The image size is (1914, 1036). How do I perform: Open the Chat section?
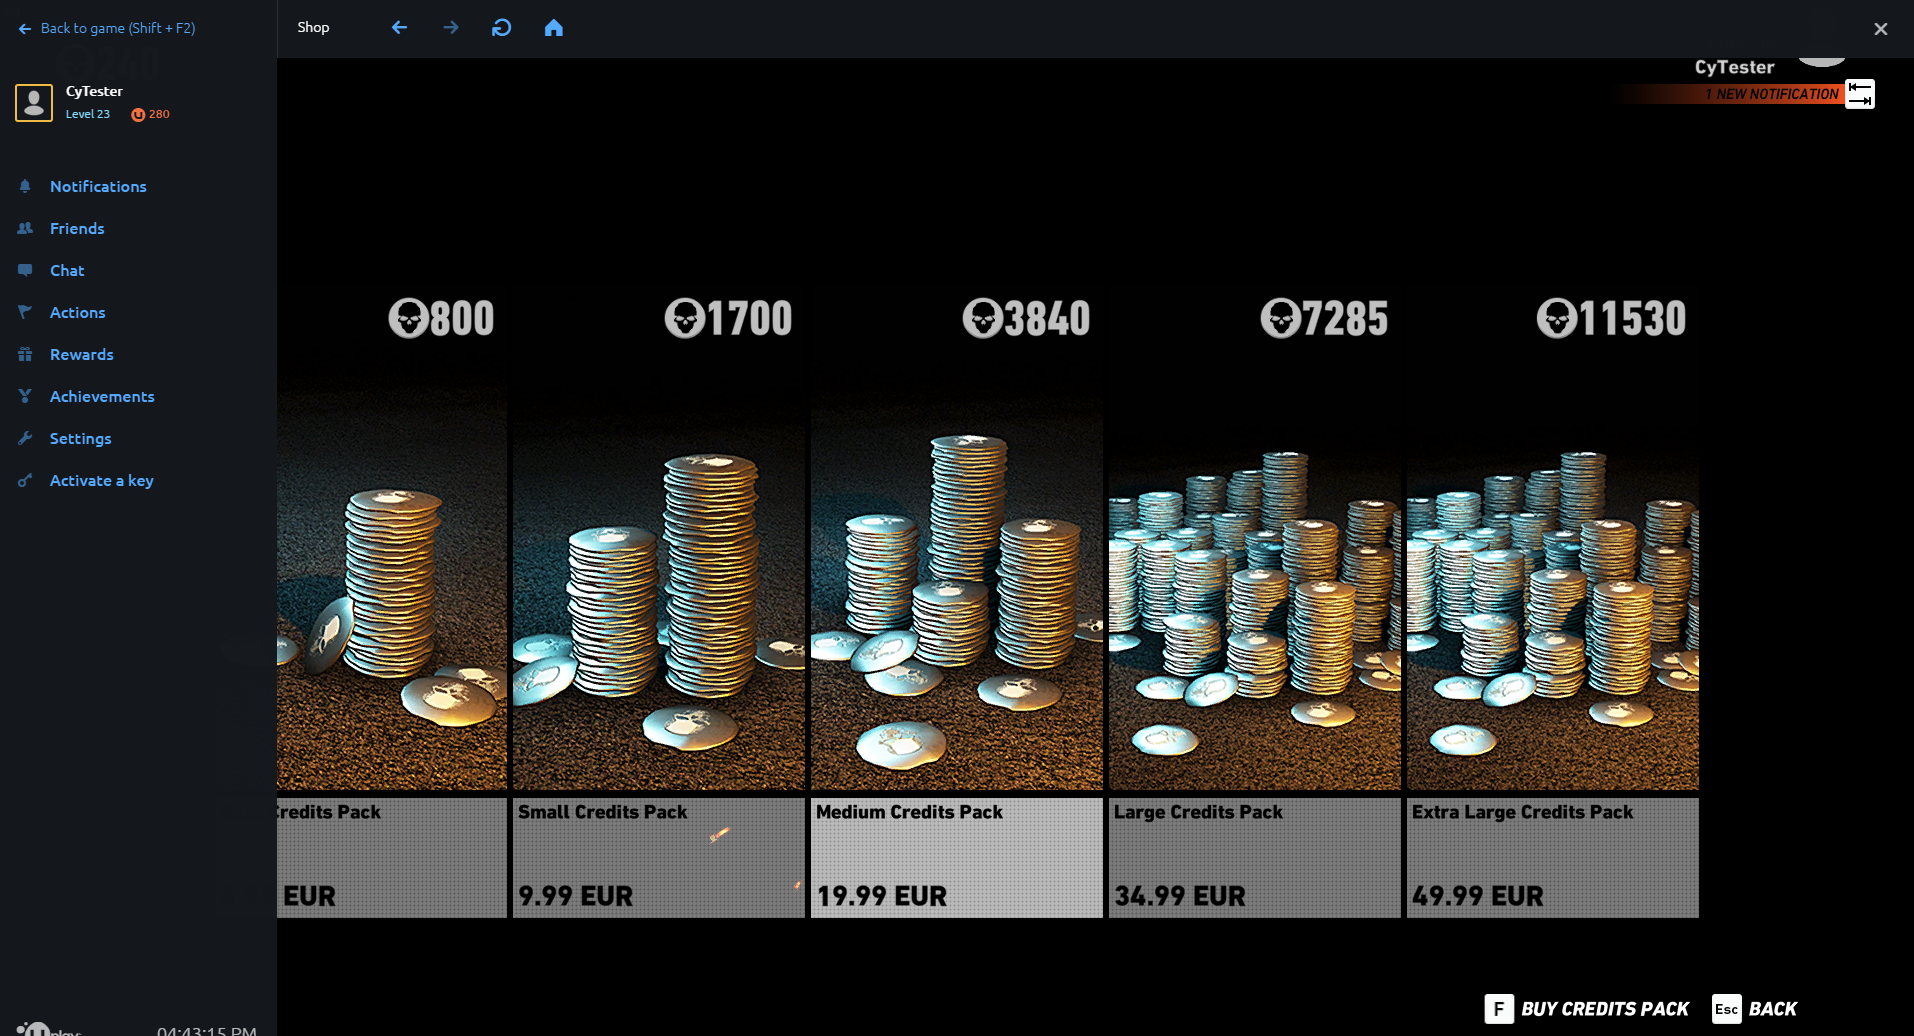tap(67, 270)
